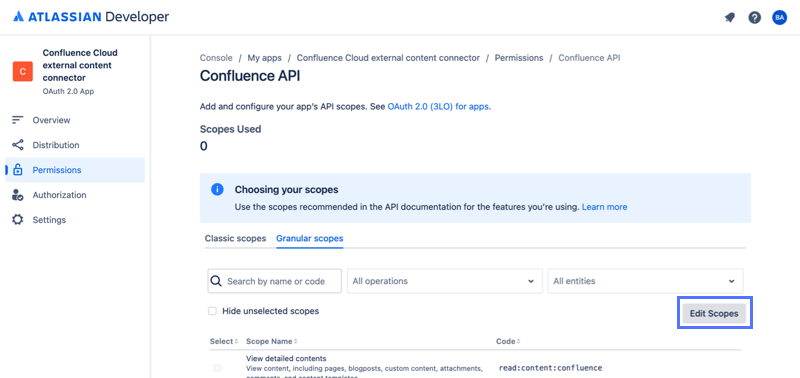The height and width of the screenshot is (378, 800).
Task: Click the OAuth 2.0 App label
Action: pos(68,92)
